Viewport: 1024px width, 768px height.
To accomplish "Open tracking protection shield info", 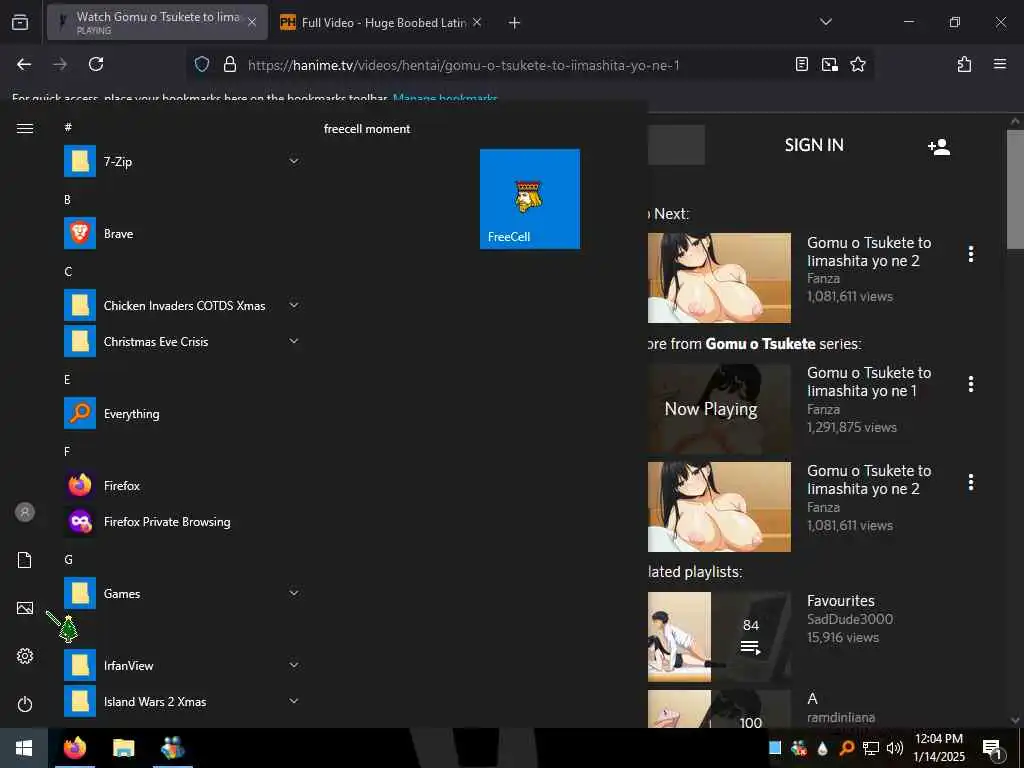I will [202, 64].
